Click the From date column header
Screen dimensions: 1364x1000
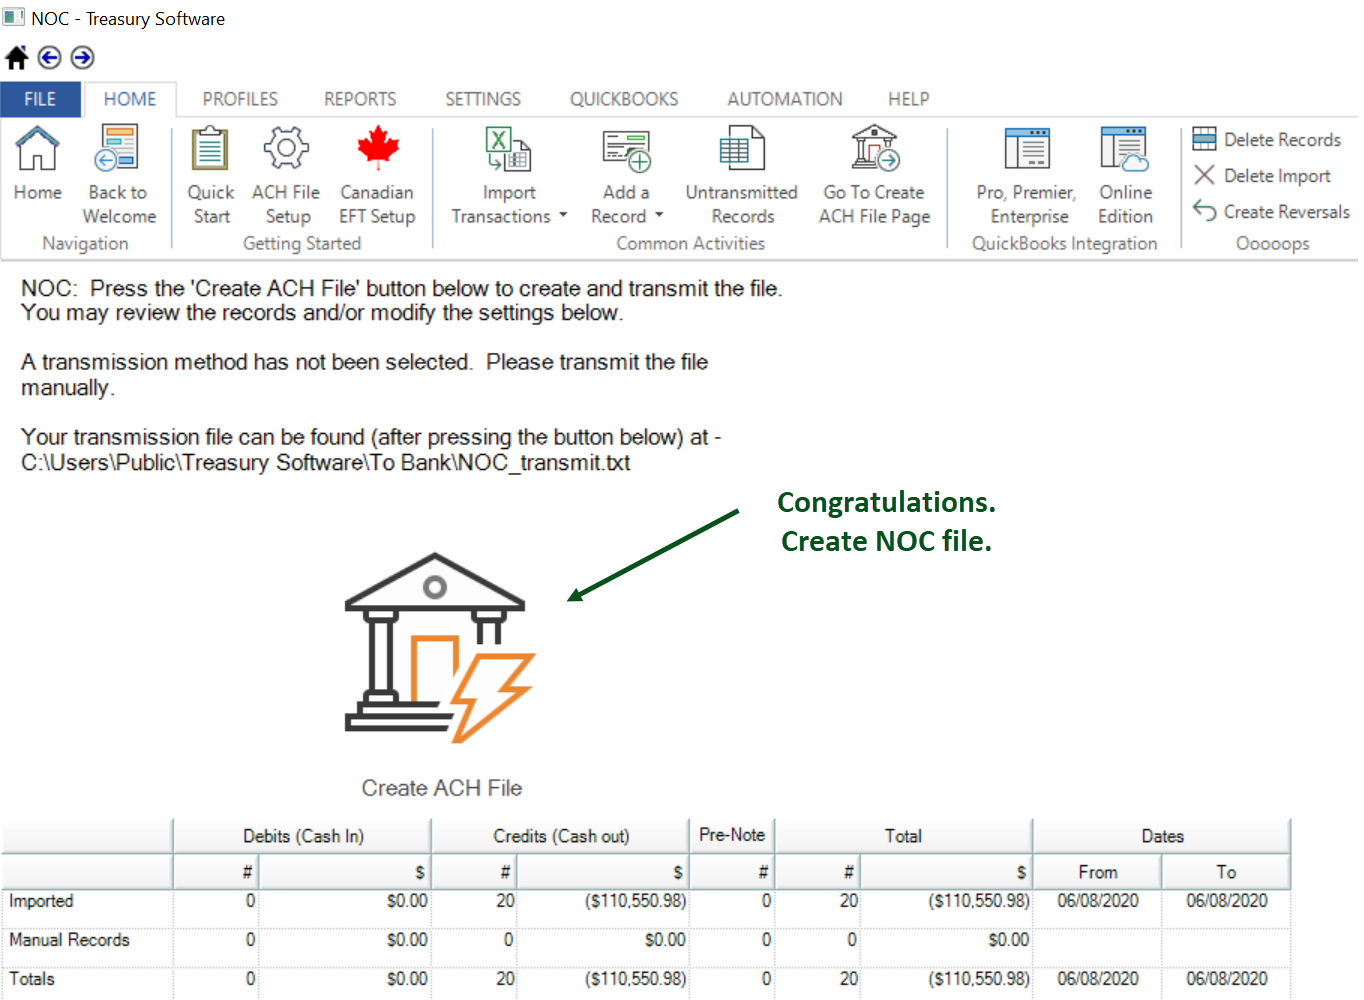(x=1097, y=872)
